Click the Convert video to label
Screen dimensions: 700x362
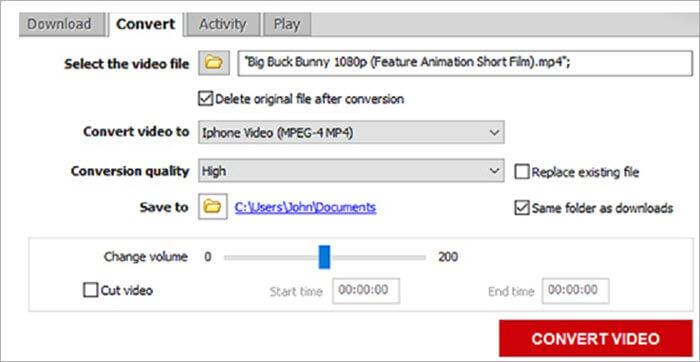[x=136, y=132]
